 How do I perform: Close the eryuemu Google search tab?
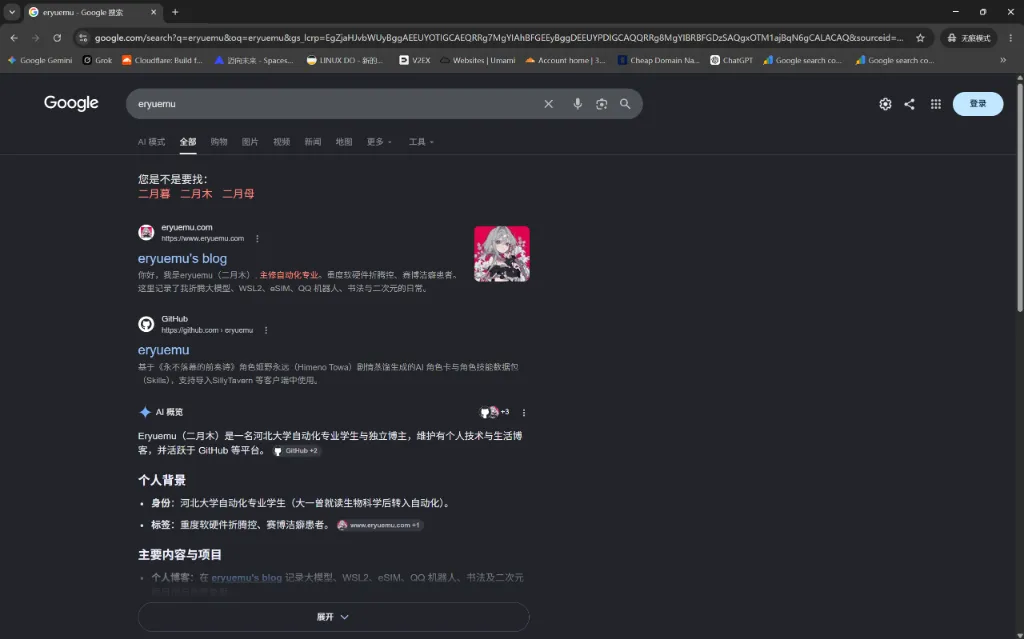tap(153, 12)
